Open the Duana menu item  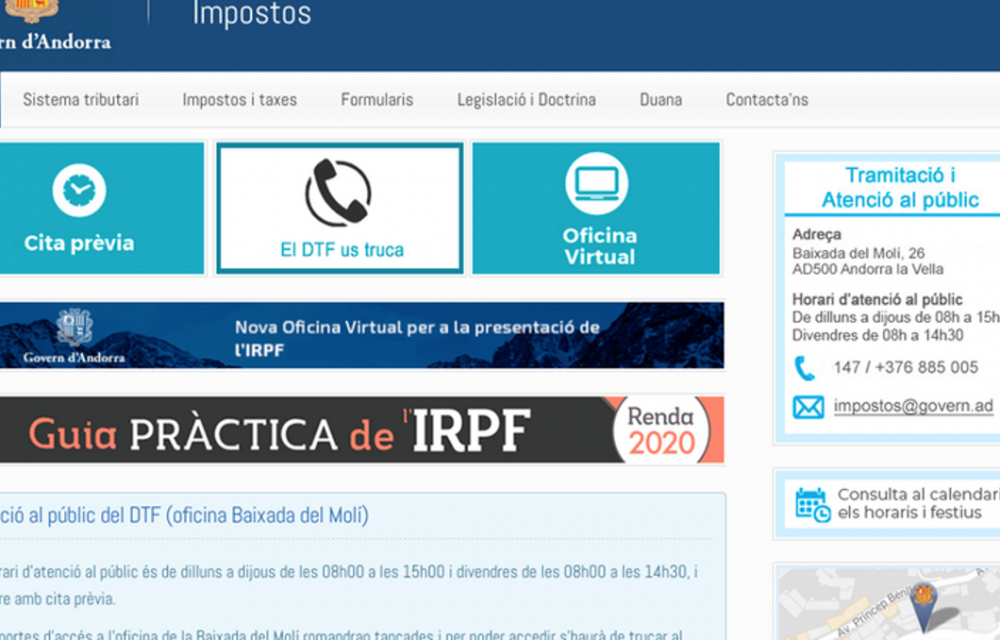661,100
